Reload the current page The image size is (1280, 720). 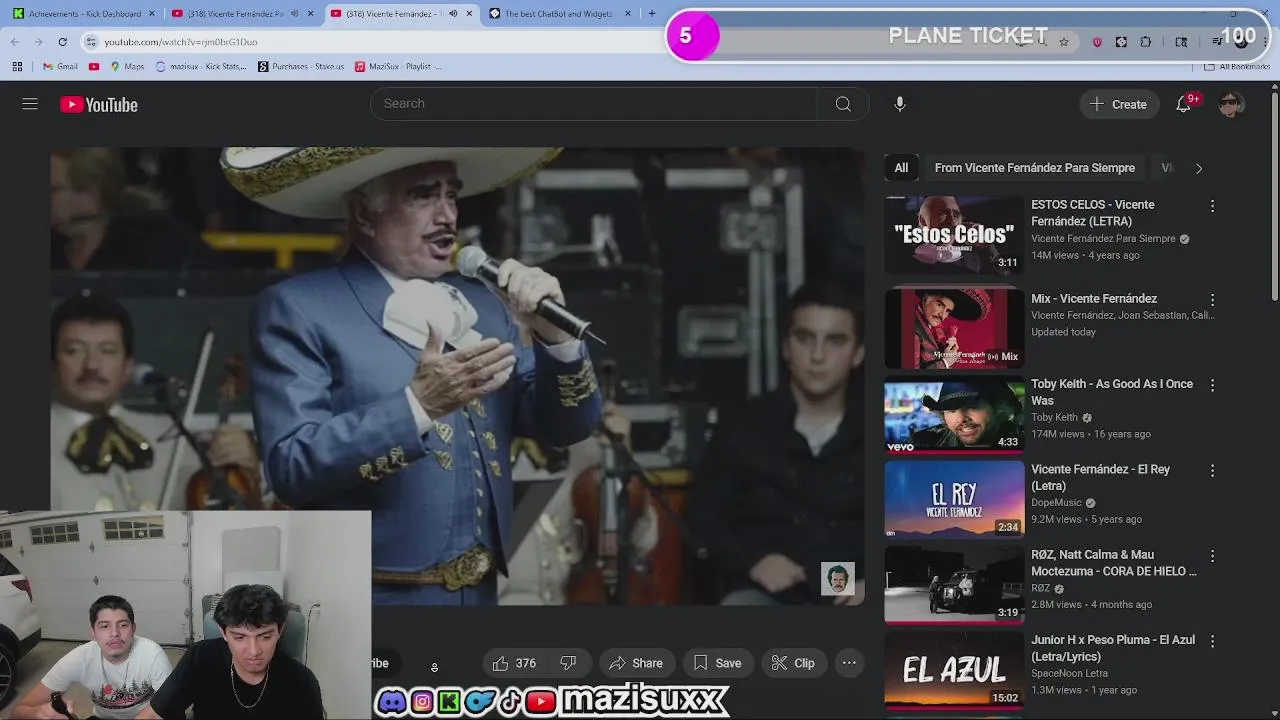tap(62, 42)
